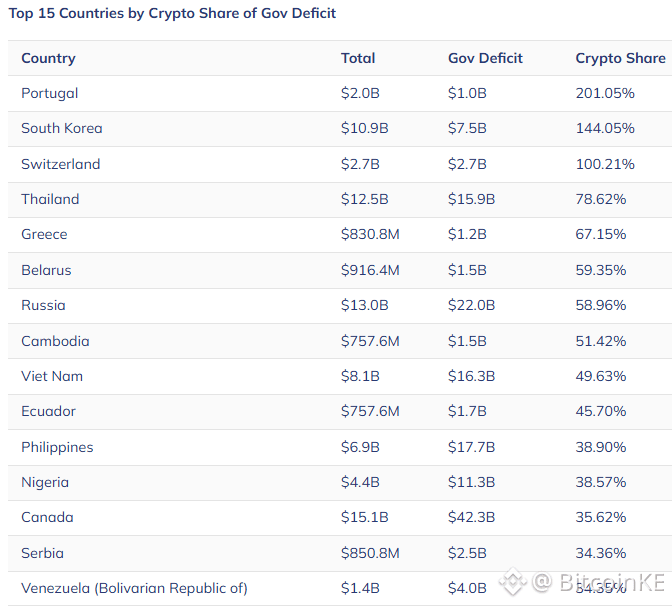The height and width of the screenshot is (607, 672).
Task: Select the Nigeria country cell
Action: coord(45,482)
